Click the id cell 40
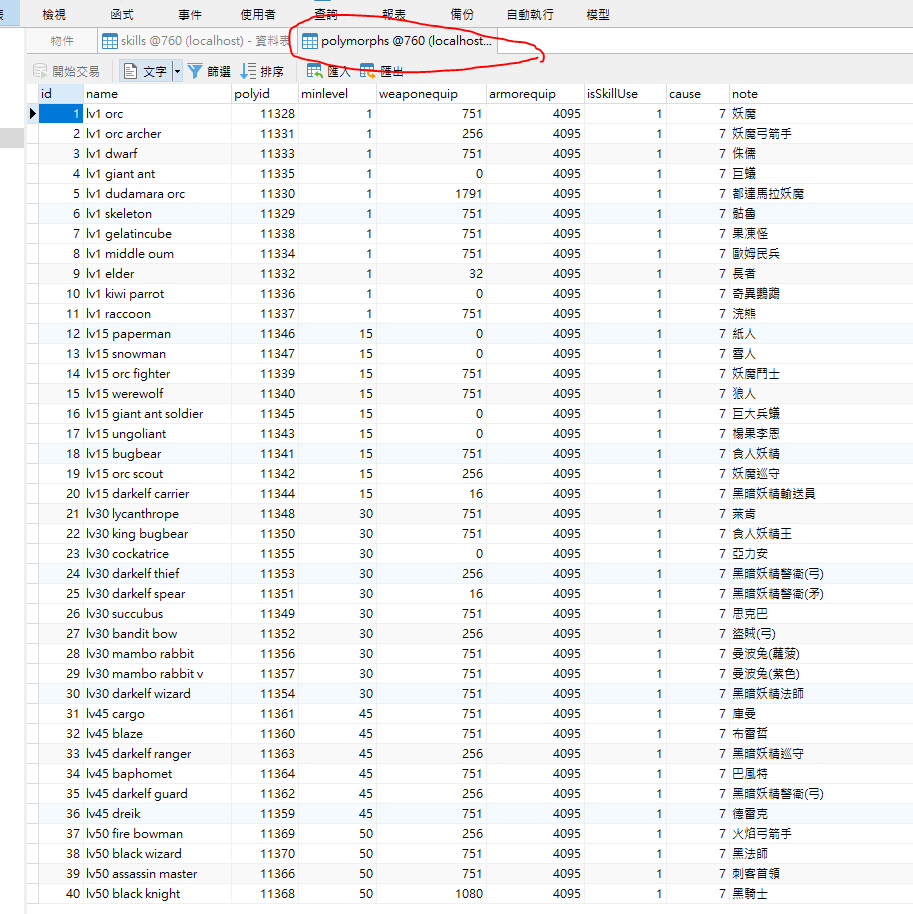913x914 pixels. coord(61,894)
